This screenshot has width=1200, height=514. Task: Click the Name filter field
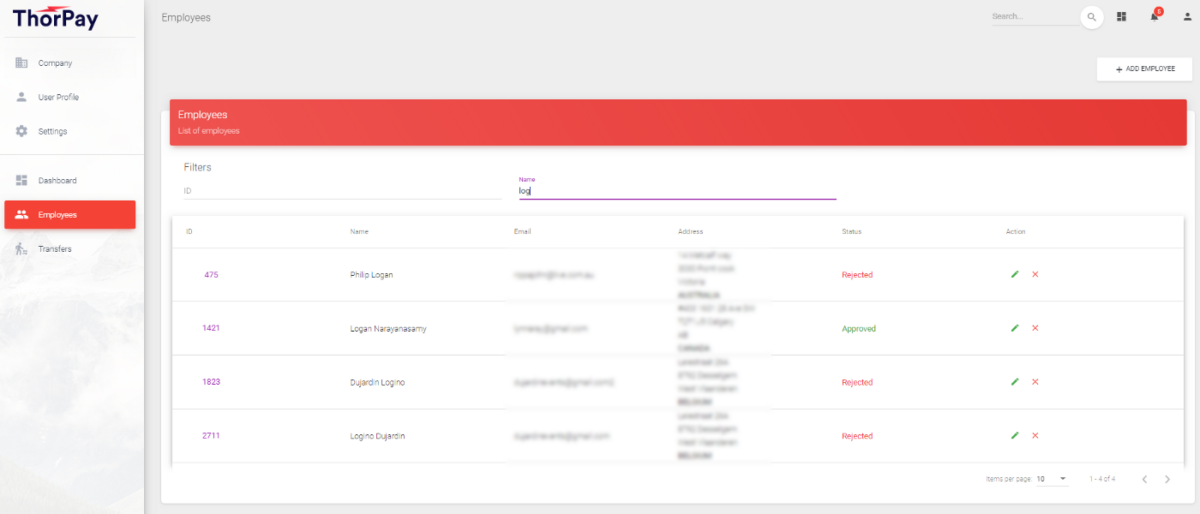[677, 190]
